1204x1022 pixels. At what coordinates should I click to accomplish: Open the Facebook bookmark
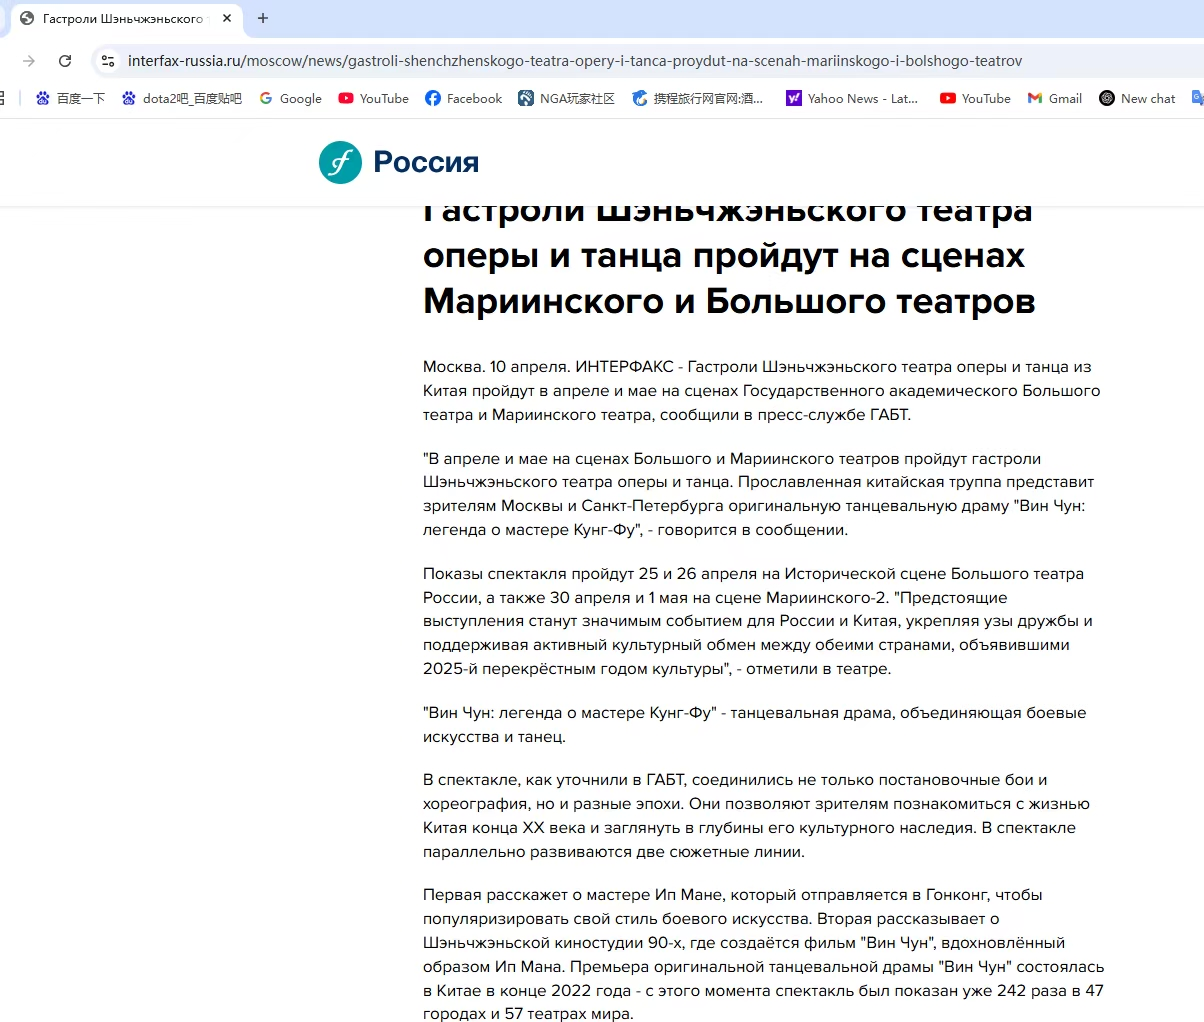(x=463, y=98)
